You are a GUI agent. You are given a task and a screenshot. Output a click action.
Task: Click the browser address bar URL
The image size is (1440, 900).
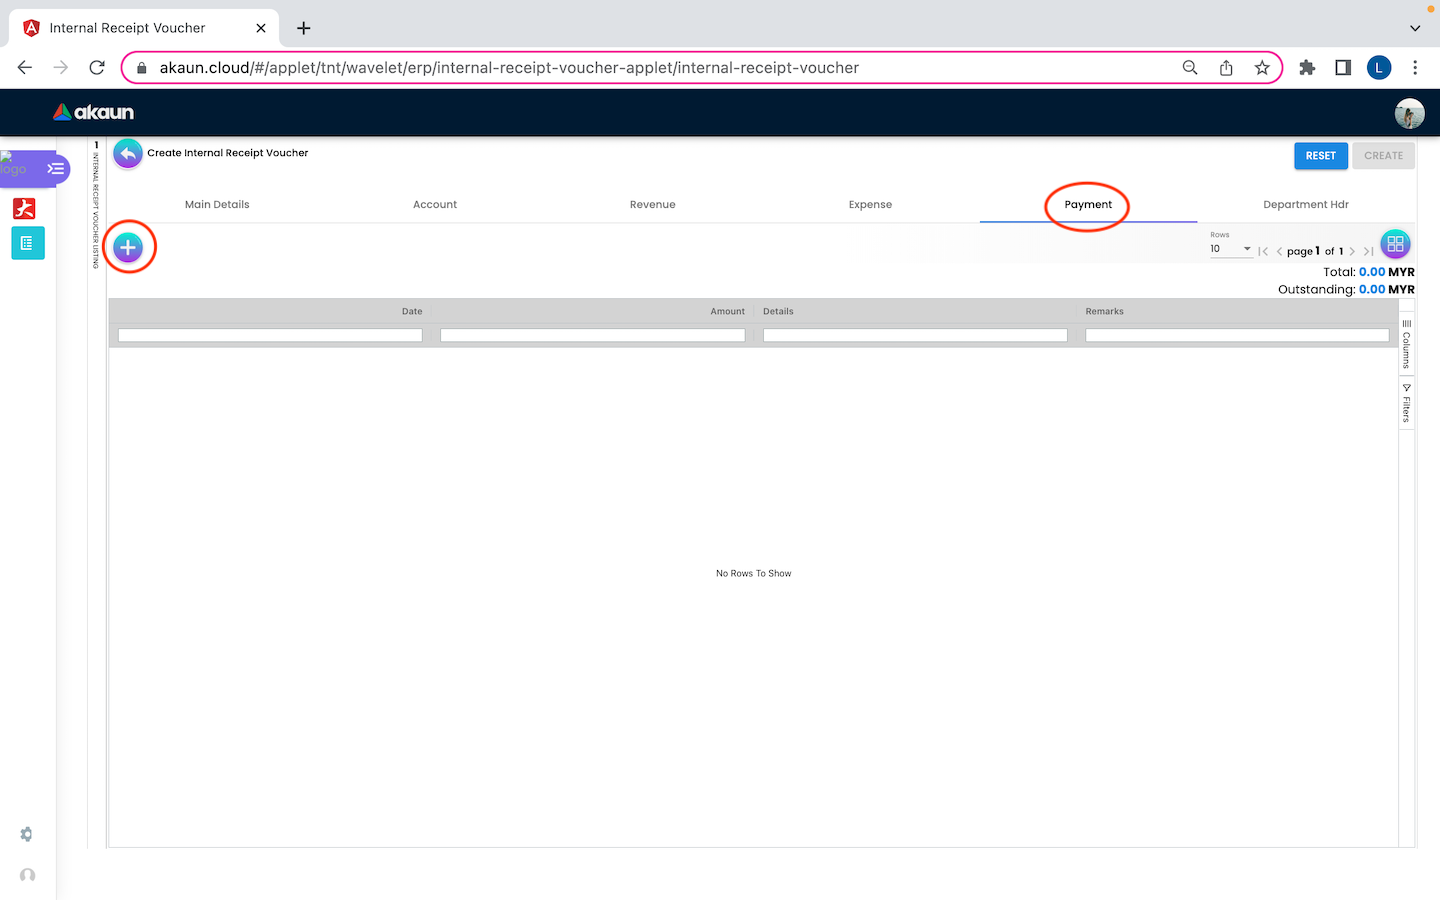pos(509,68)
